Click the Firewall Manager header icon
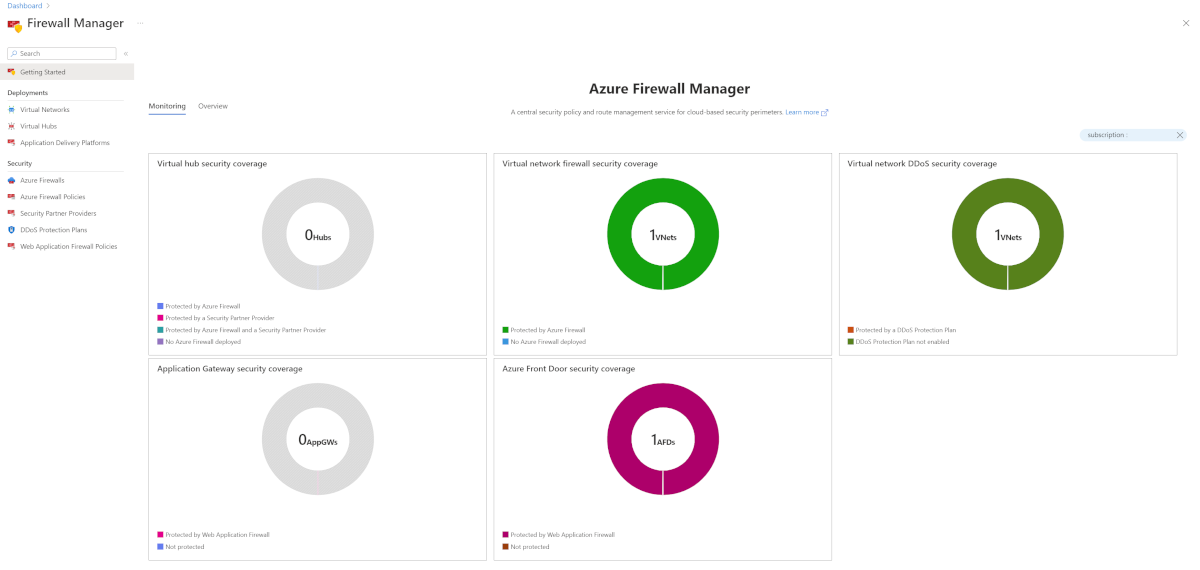The height and width of the screenshot is (570, 1200). coord(14,24)
